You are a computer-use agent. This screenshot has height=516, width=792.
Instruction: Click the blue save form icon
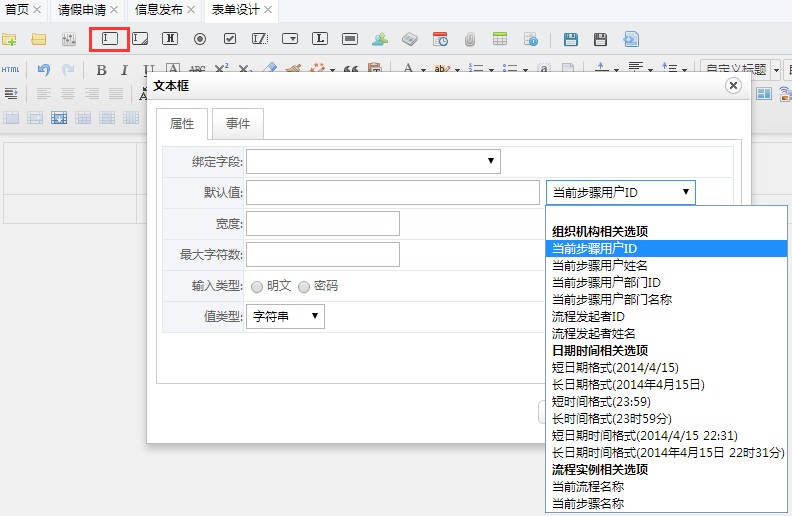point(571,39)
